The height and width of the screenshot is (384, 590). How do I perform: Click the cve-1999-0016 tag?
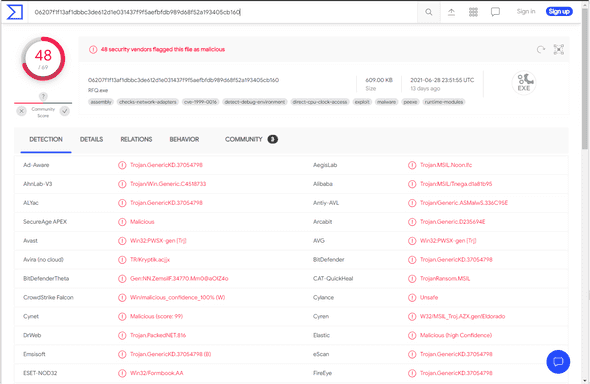201,102
